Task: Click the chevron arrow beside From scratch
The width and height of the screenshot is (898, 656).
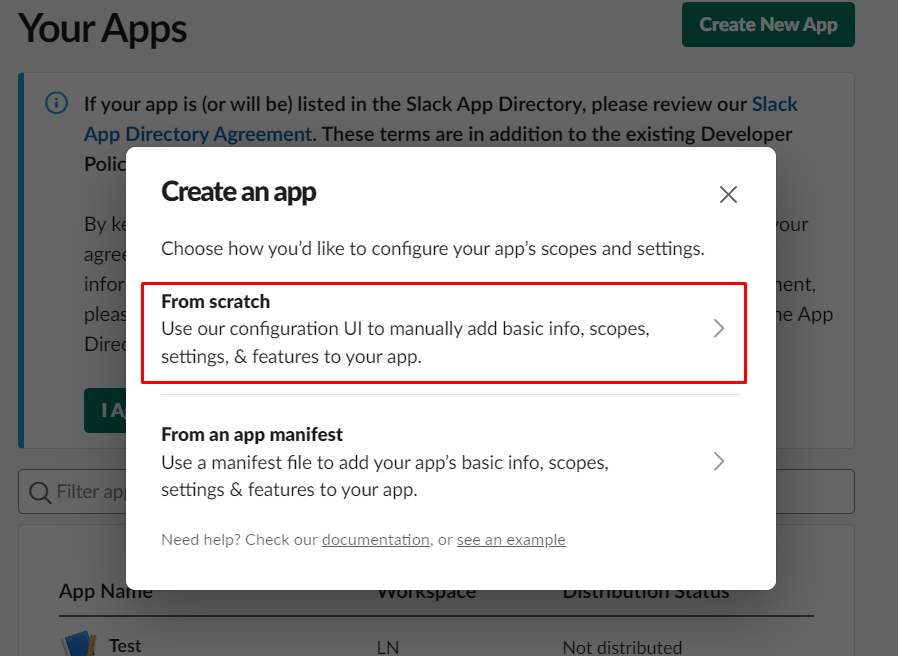Action: (718, 329)
